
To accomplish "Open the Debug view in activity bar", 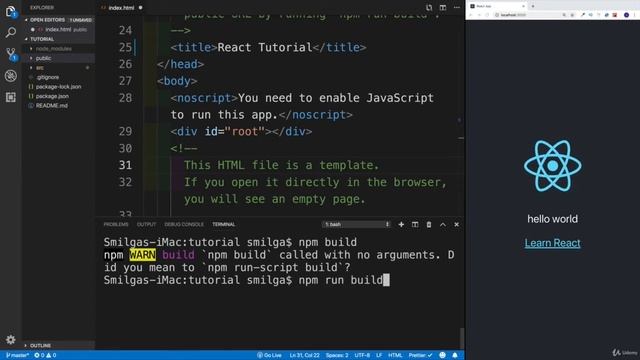I will point(11,76).
